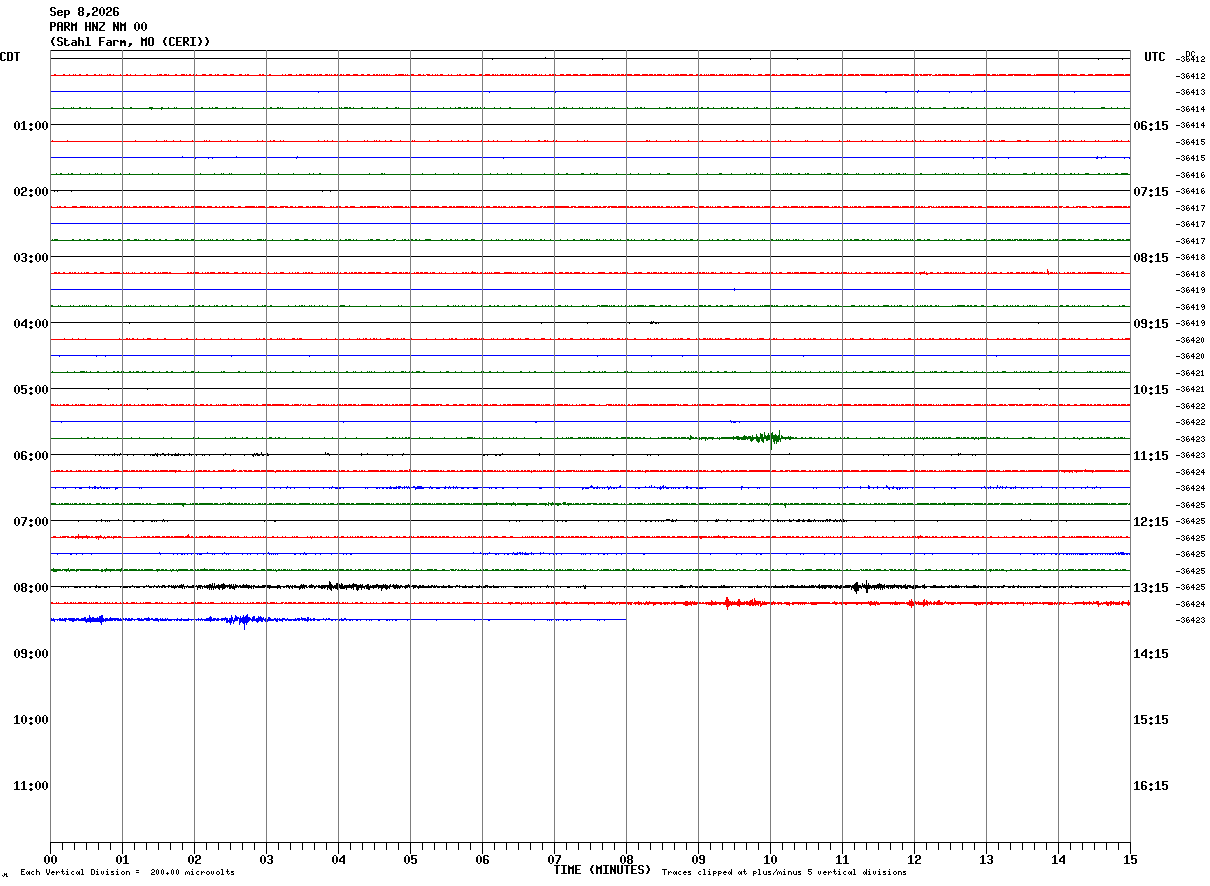Click the 00 minute tick on bottom axis

coord(50,859)
